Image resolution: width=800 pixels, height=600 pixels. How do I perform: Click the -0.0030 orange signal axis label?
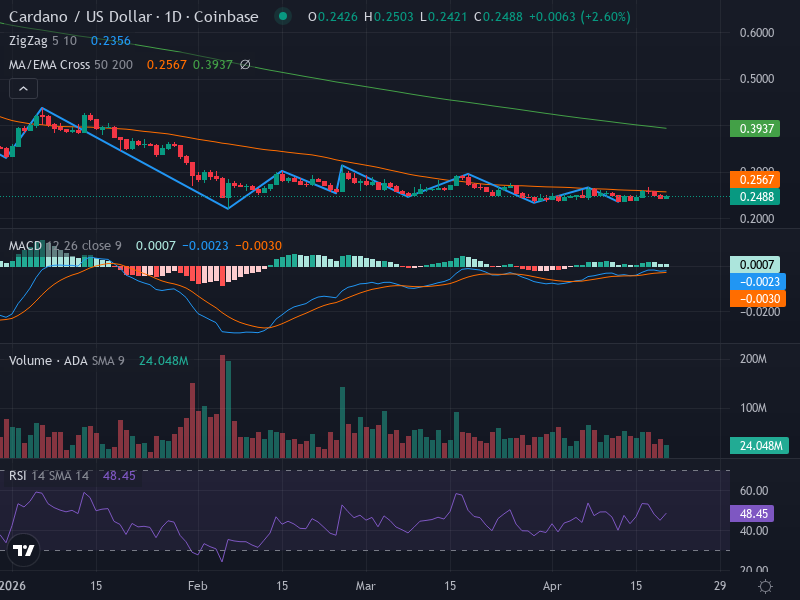click(x=758, y=298)
